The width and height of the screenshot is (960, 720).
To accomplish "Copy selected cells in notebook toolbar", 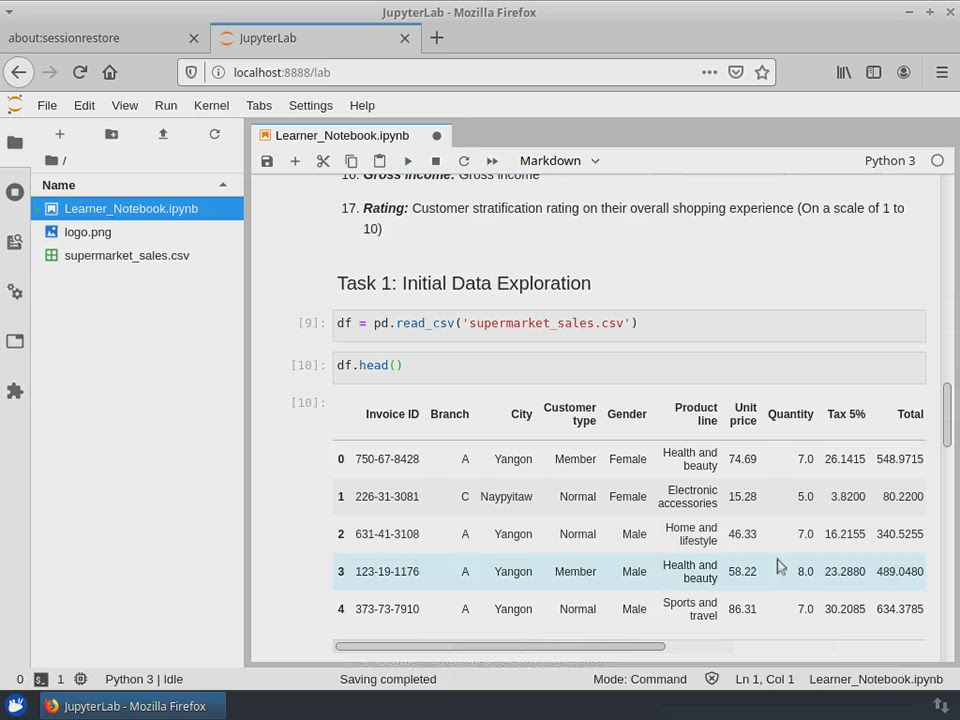I will 351,161.
